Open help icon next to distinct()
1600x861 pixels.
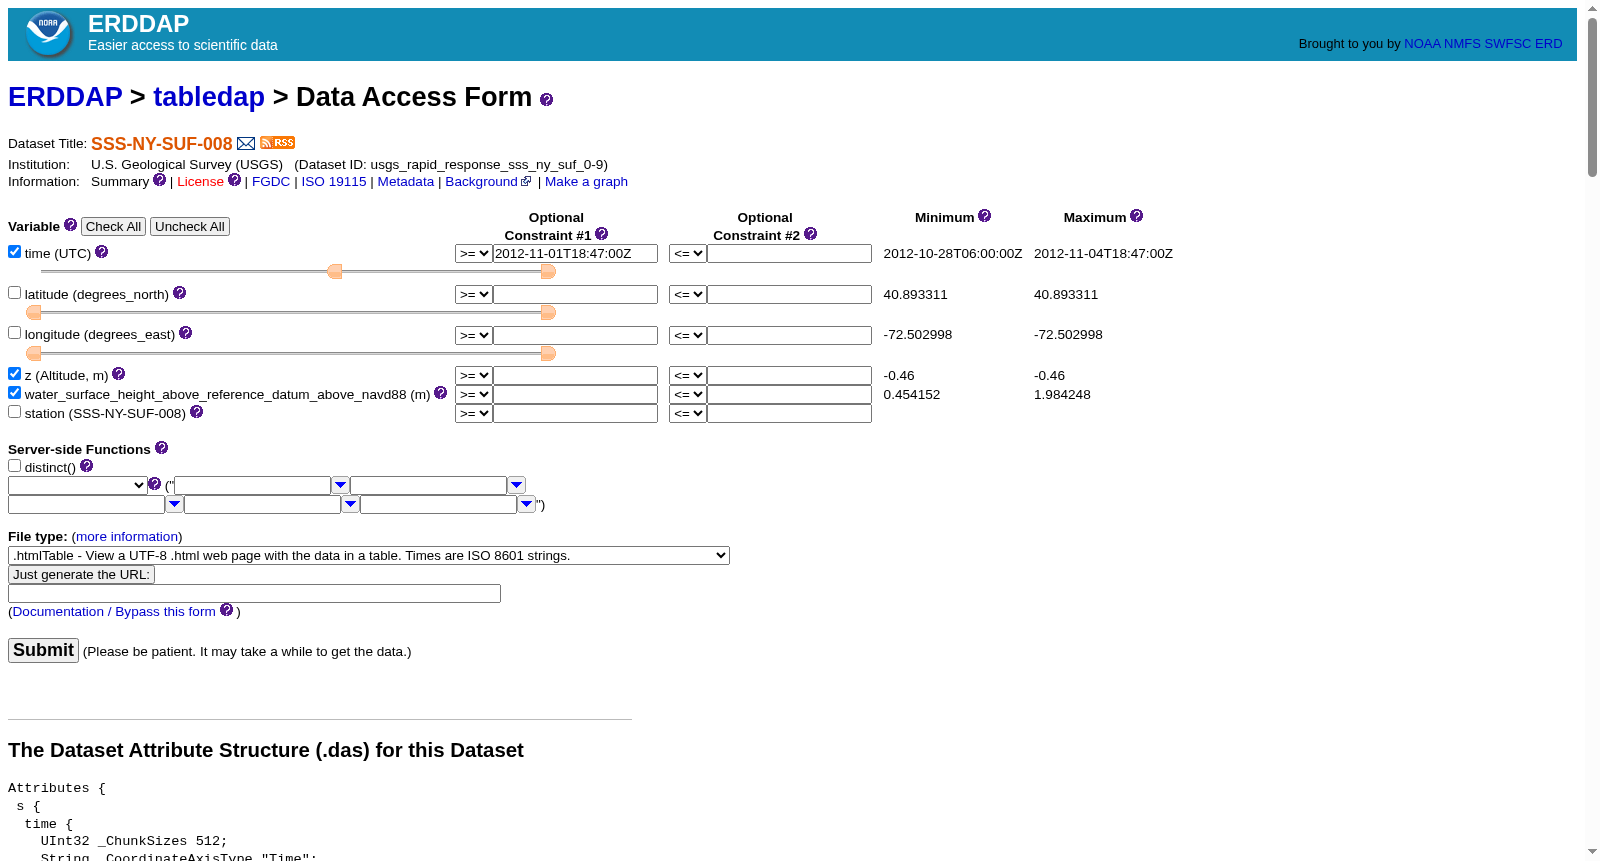click(86, 466)
